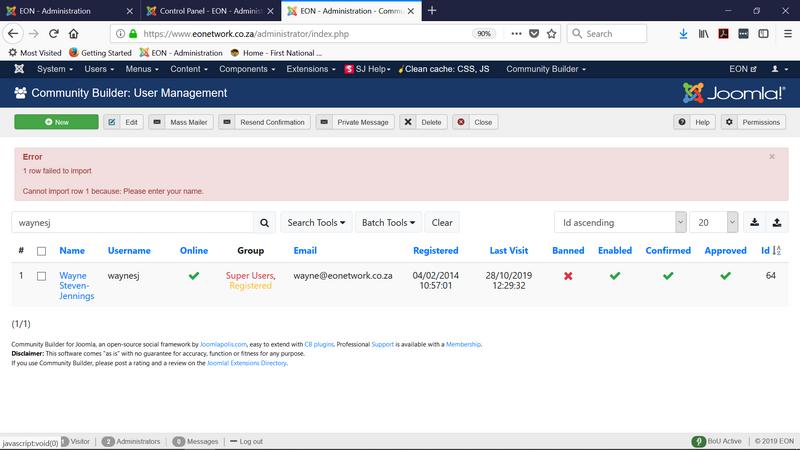
Task: Open page actions three-dots icon
Action: [x=516, y=34]
